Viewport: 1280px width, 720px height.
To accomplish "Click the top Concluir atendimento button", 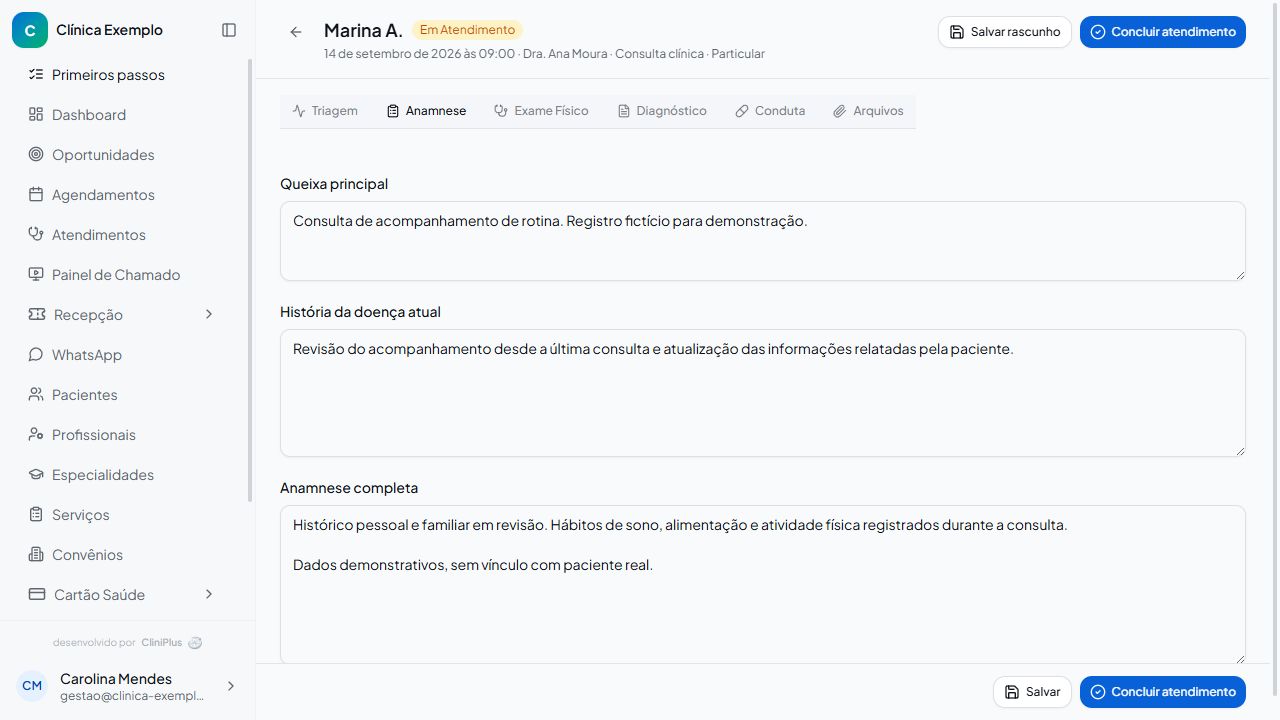I will 1163,32.
